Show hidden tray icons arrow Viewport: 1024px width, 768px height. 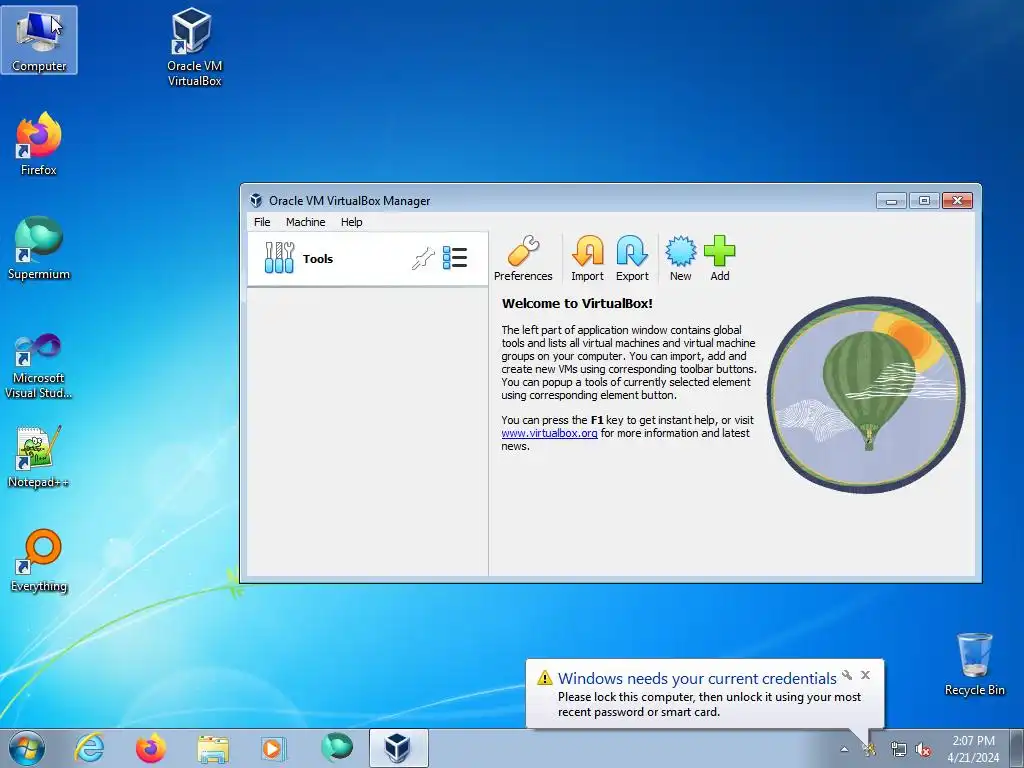pyautogui.click(x=844, y=749)
